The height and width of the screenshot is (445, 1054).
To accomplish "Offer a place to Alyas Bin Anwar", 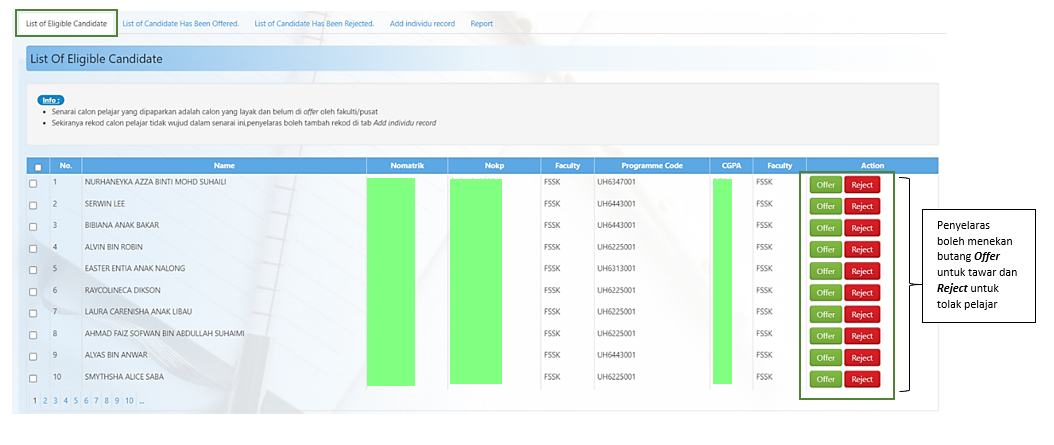I will point(825,357).
